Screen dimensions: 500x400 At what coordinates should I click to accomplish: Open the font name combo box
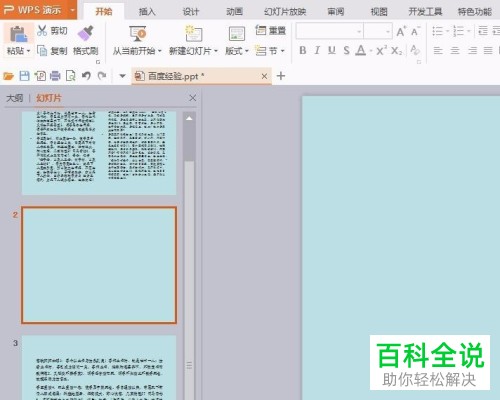pyautogui.click(x=330, y=32)
